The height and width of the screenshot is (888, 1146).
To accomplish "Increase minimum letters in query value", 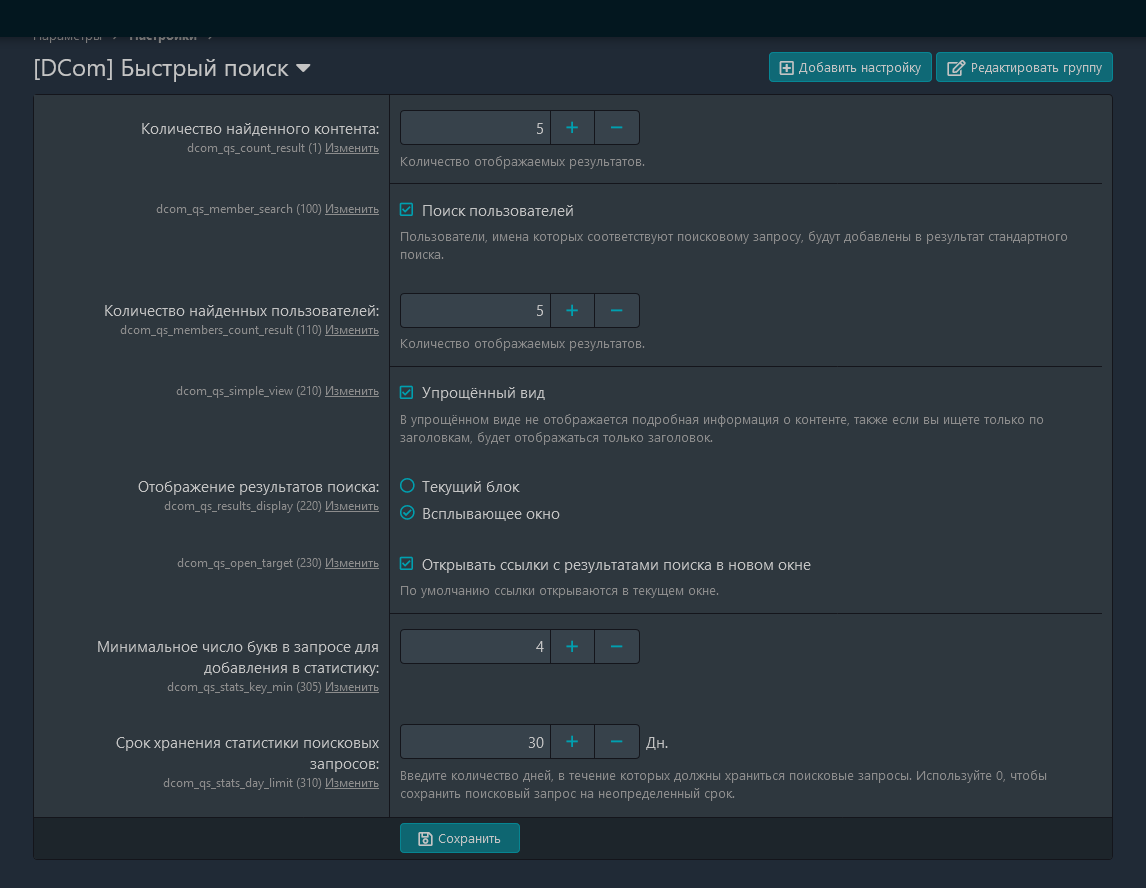I will point(572,647).
